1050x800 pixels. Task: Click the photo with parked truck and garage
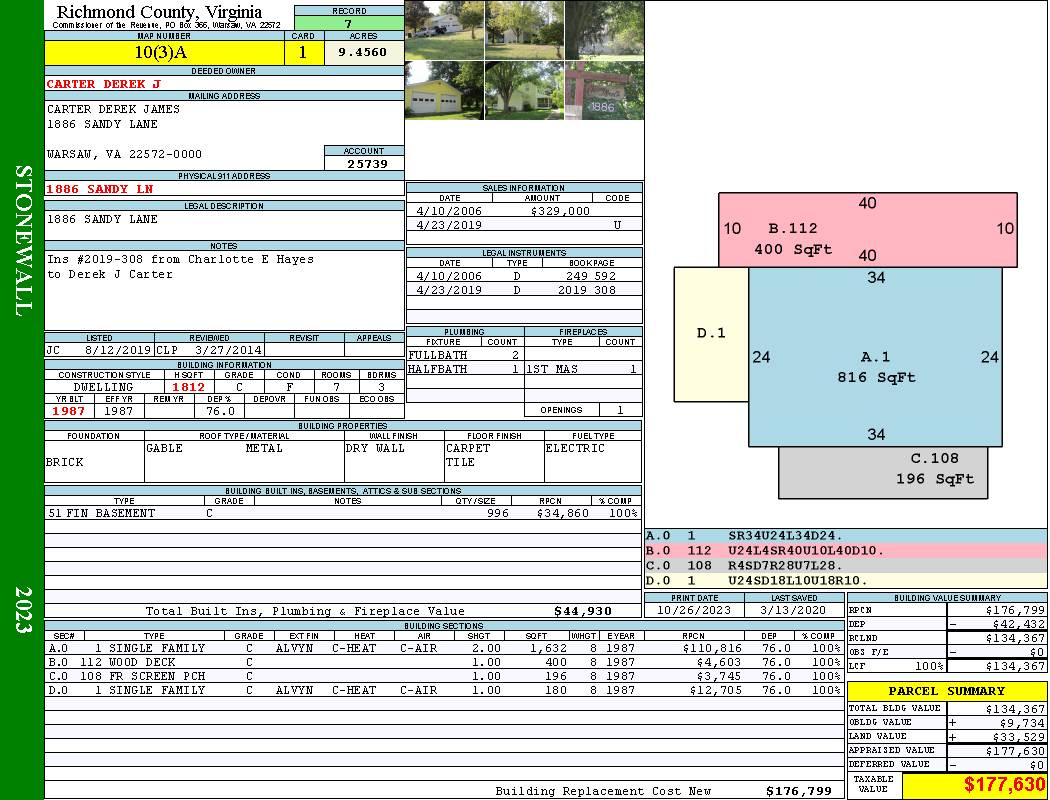point(444,30)
